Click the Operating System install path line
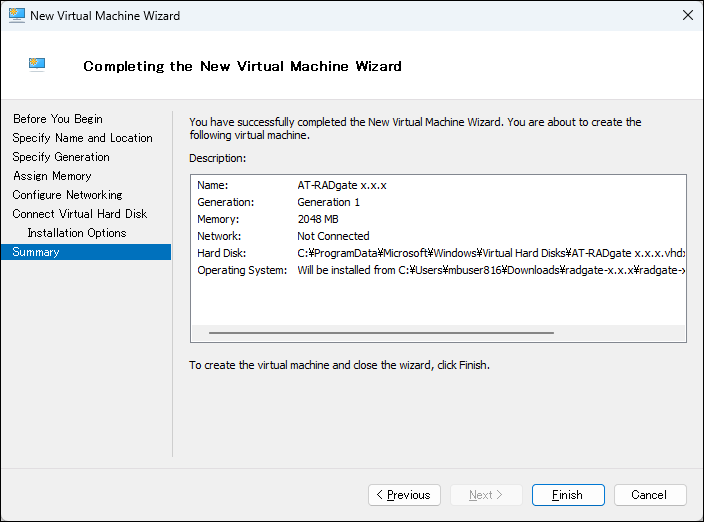This screenshot has height=522, width=704. (490, 270)
